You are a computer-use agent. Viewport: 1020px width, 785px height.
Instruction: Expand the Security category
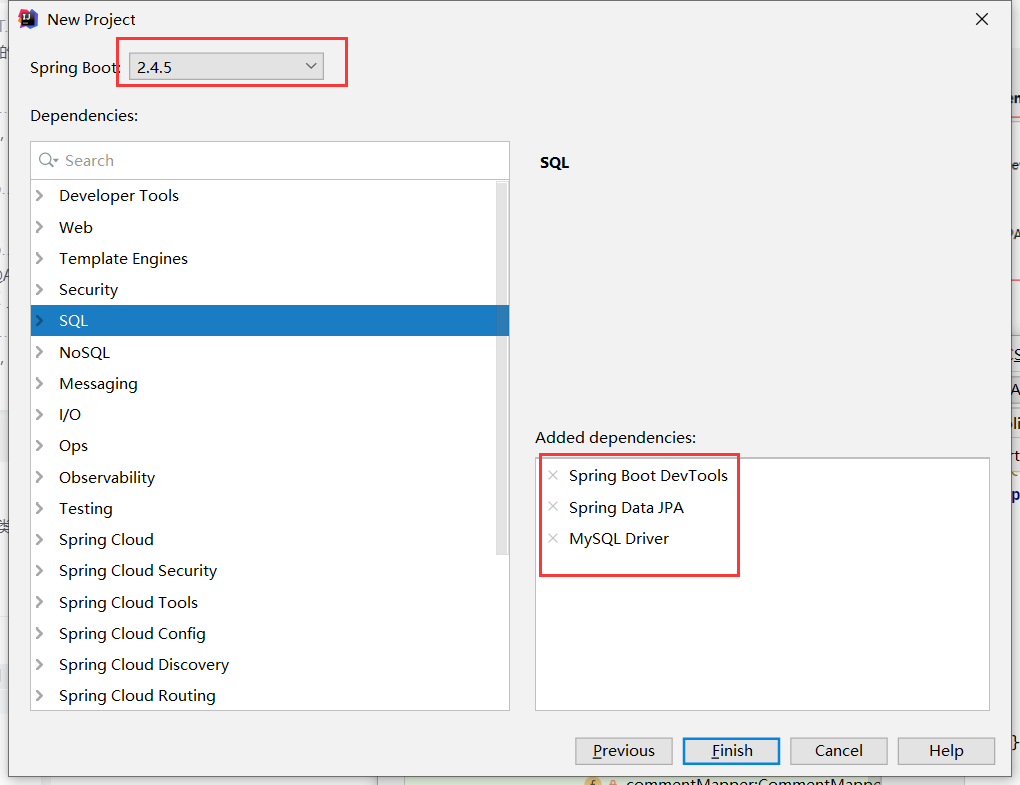pos(40,289)
